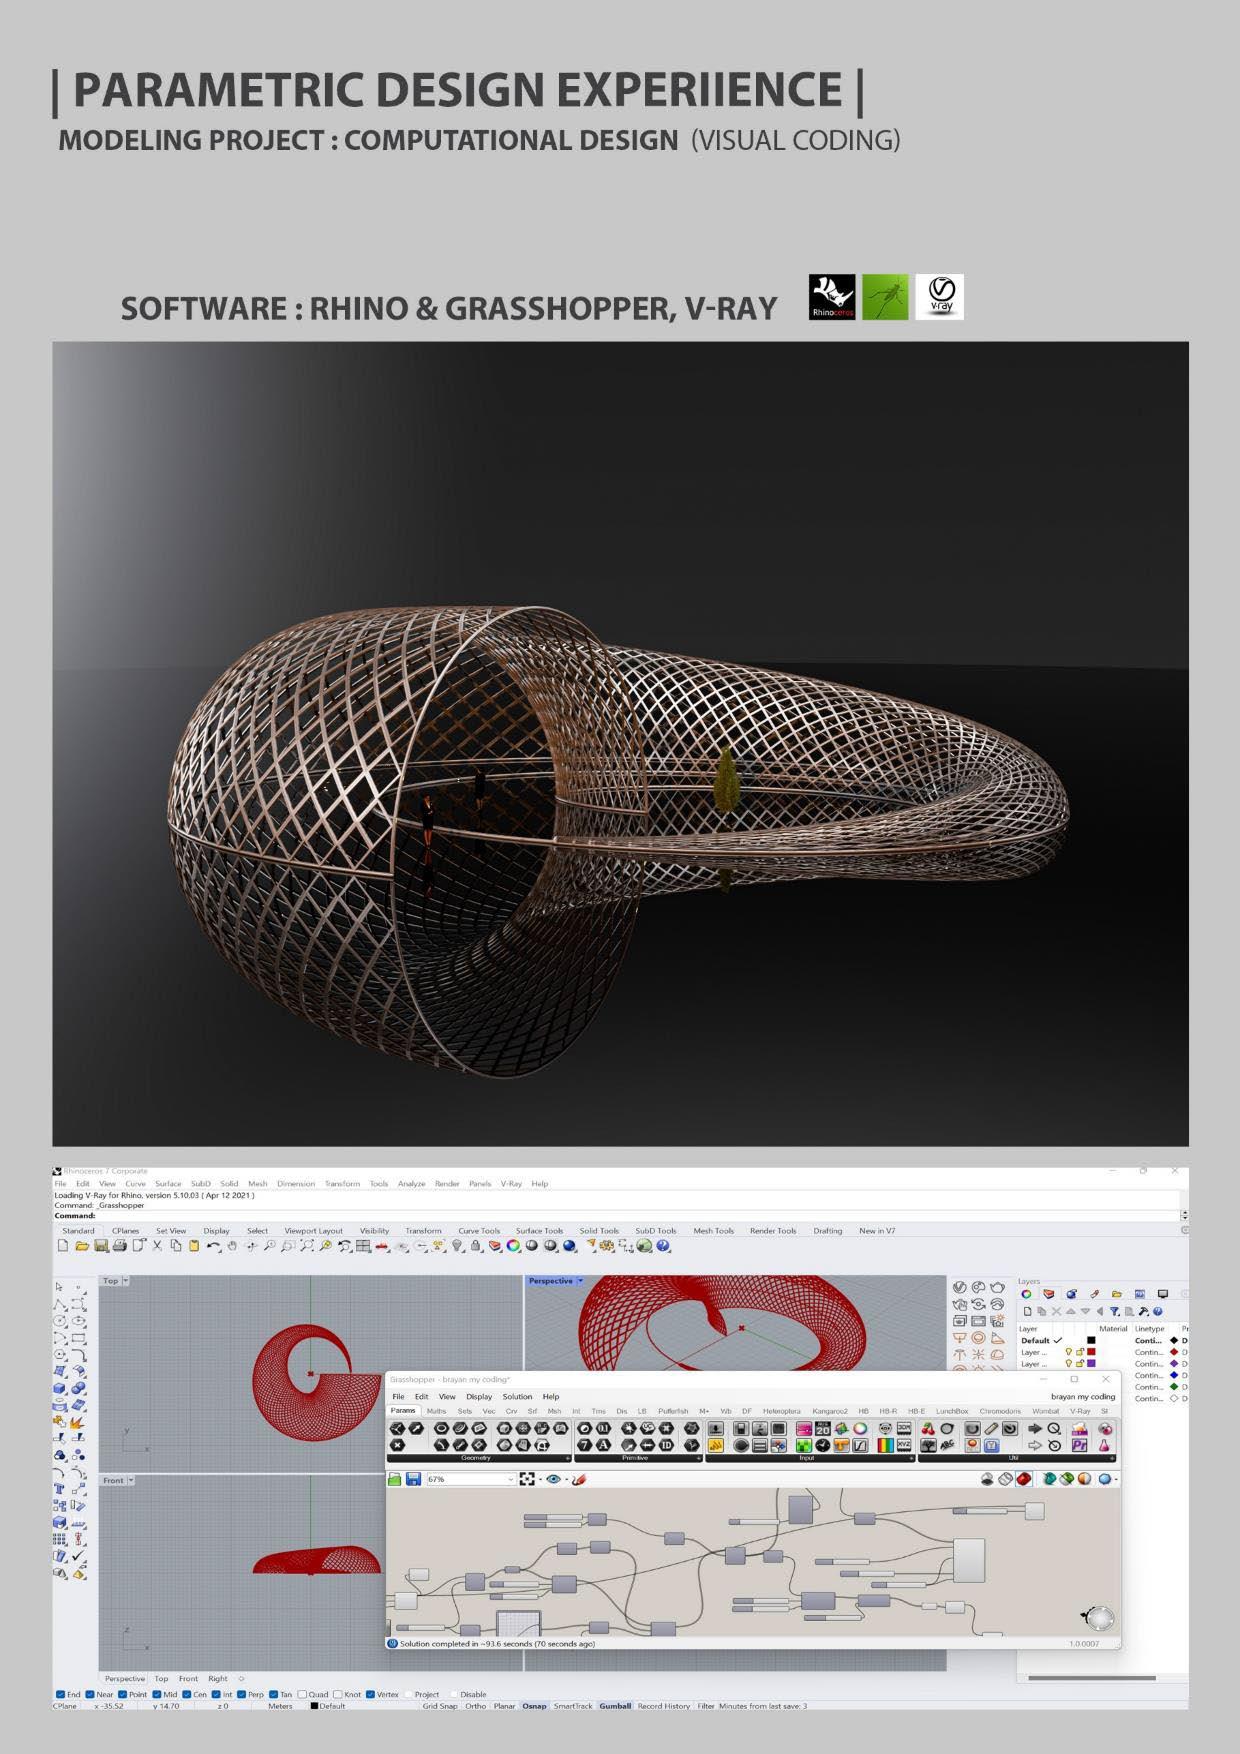The image size is (1240, 1754).
Task: Expand the Geometry group panel in Grasshopper
Action: 568,1458
